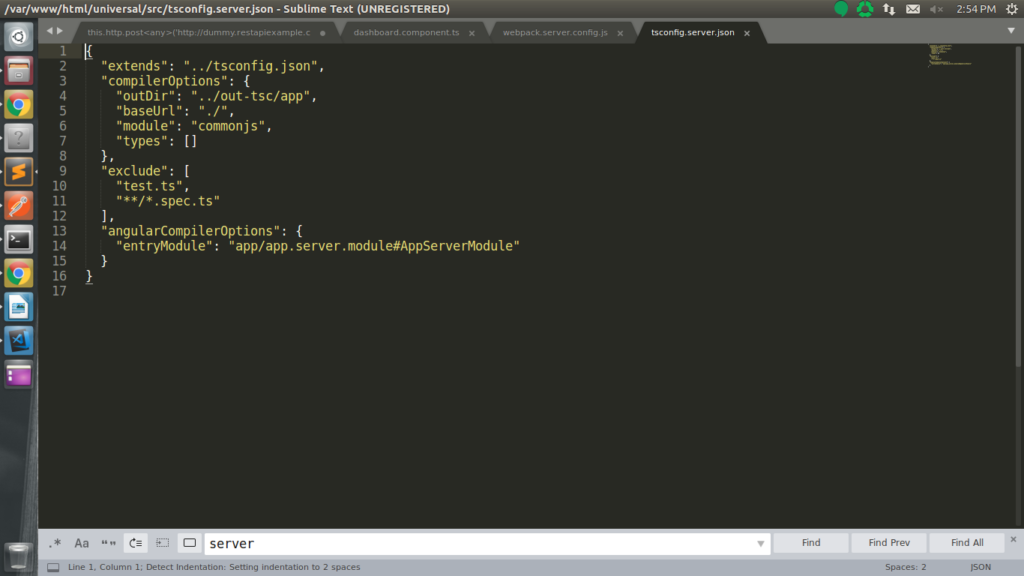This screenshot has width=1024, height=576.
Task: Click in the find text field
Action: (480, 544)
